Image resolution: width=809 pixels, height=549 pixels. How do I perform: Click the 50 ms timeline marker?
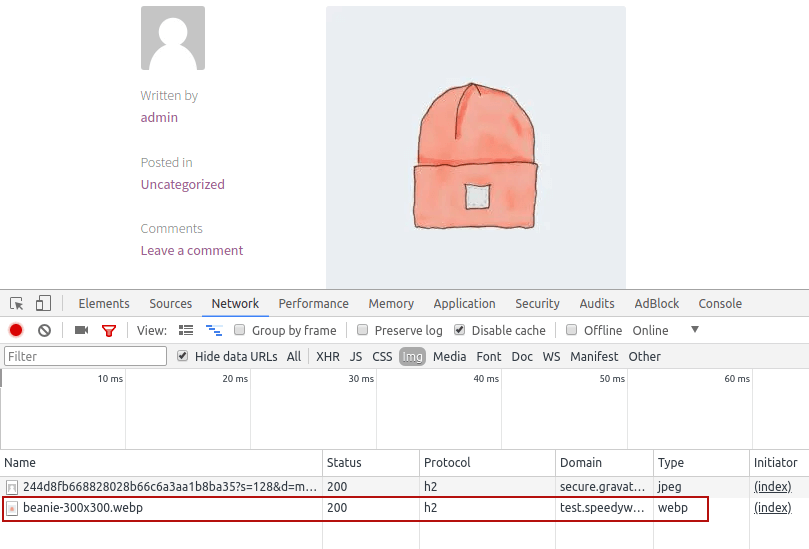tap(612, 379)
